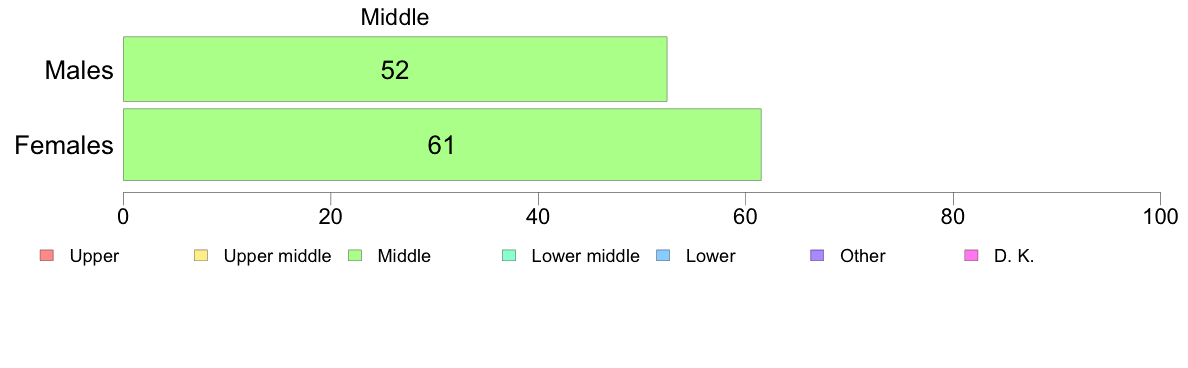Select the Females green bar

click(442, 145)
